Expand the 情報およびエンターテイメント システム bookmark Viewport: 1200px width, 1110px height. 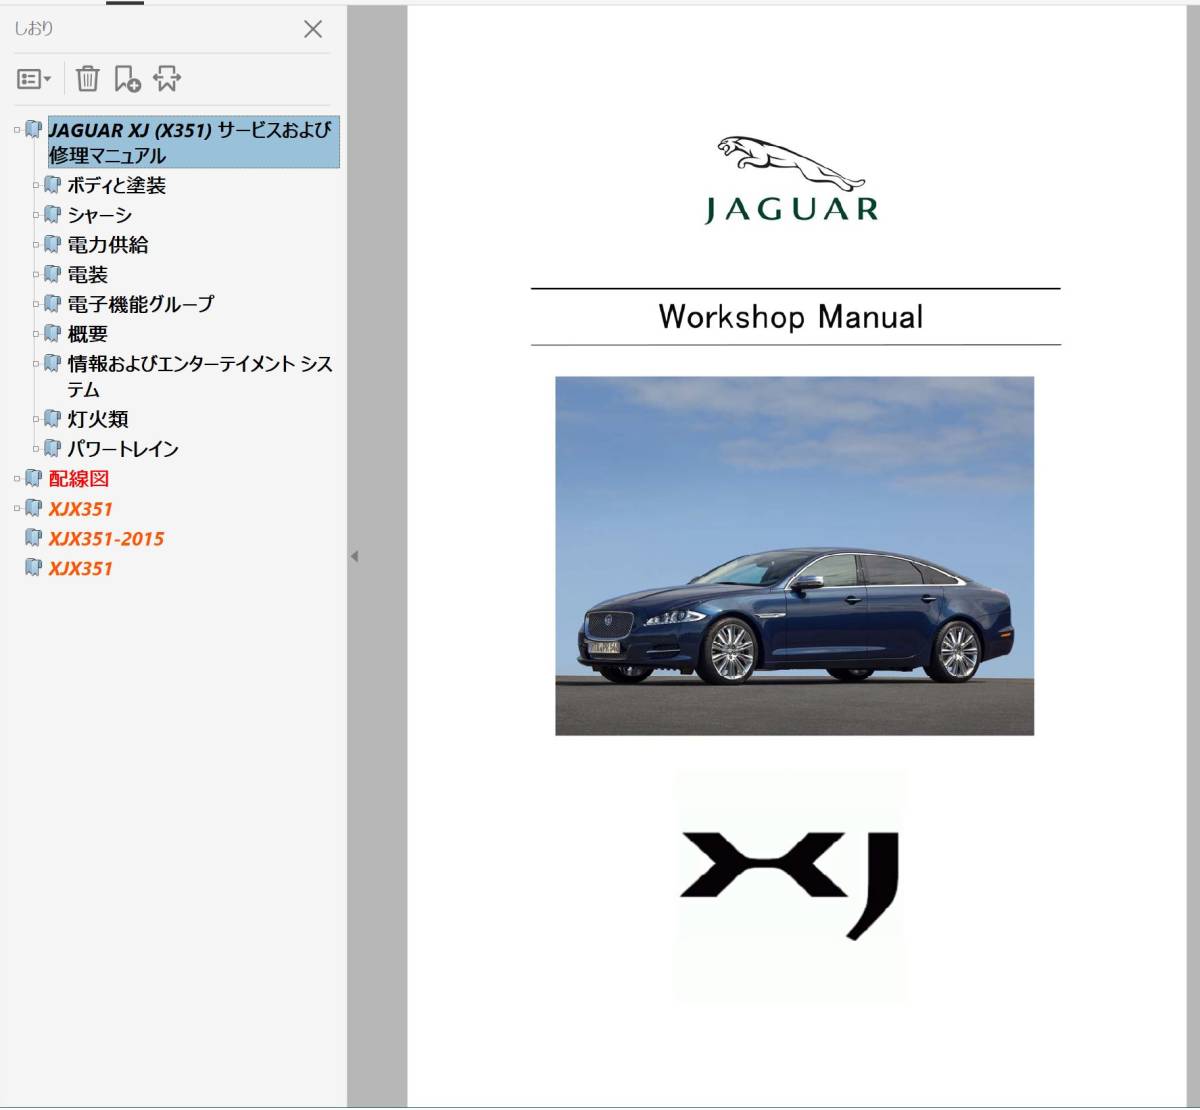coord(36,364)
